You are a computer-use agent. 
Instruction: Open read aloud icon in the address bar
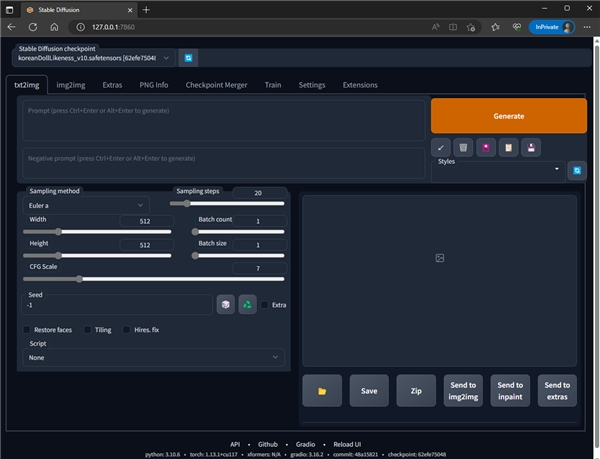435,27
